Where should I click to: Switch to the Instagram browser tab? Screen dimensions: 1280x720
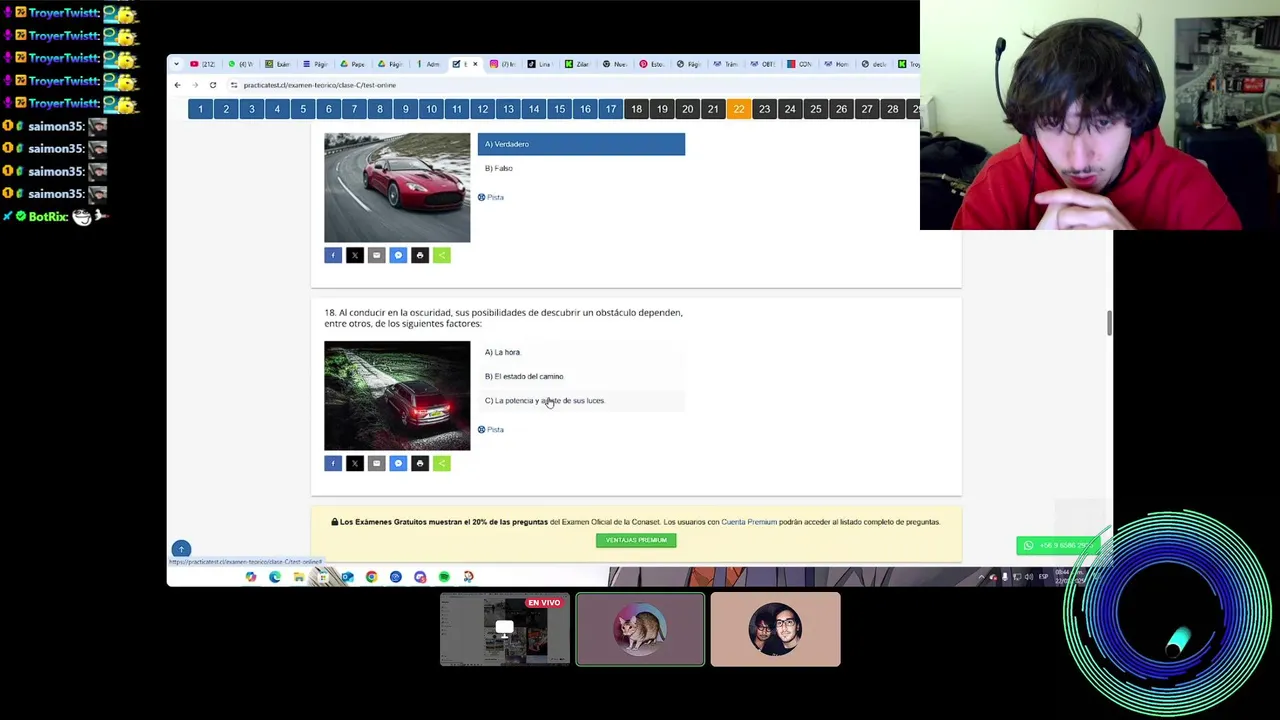tap(502, 64)
